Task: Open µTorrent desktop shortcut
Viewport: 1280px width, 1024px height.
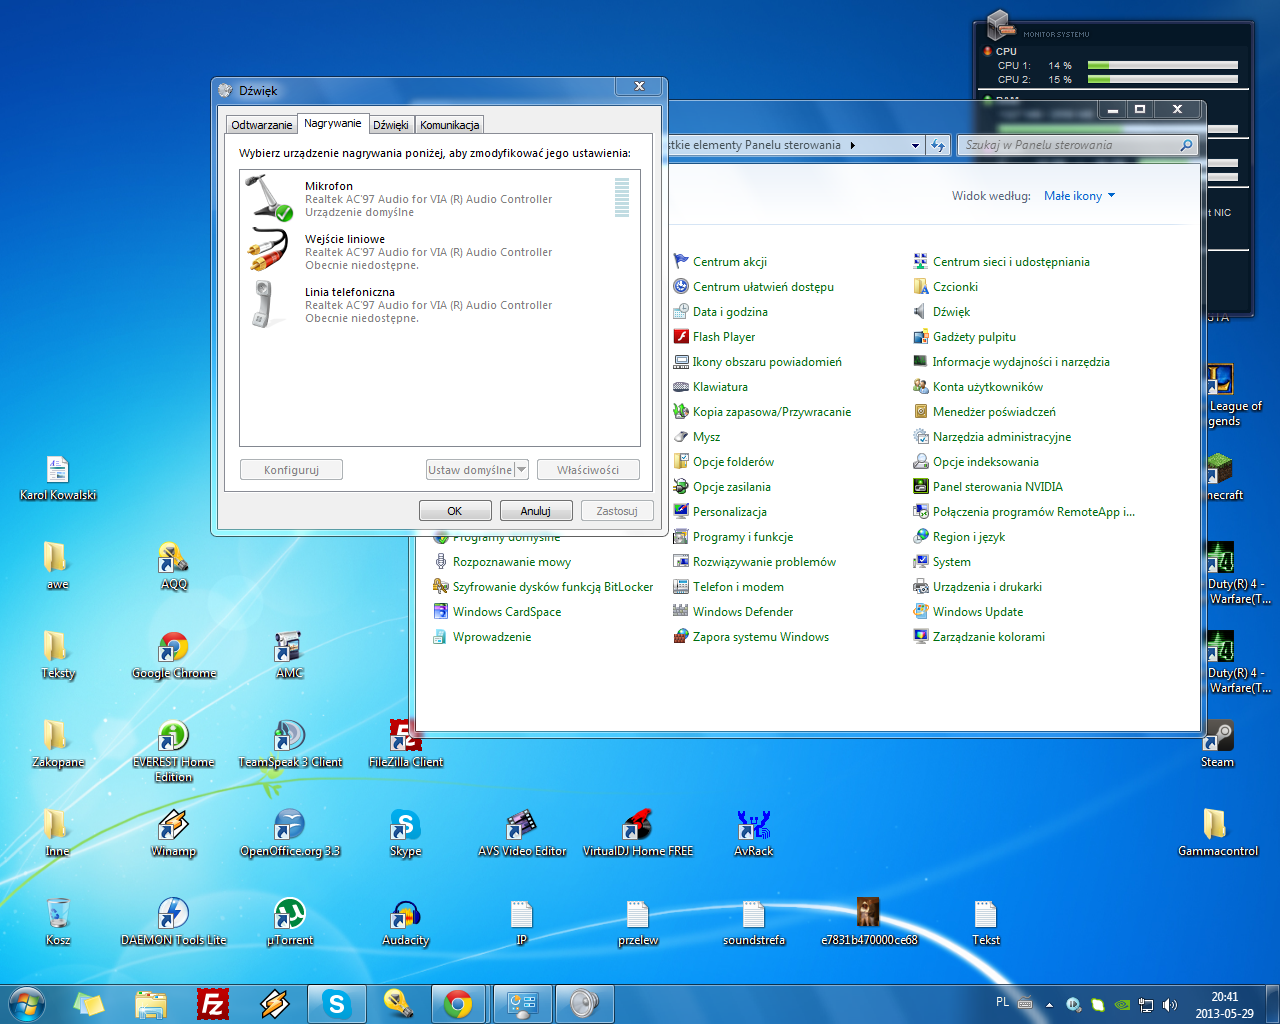Action: (x=290, y=922)
